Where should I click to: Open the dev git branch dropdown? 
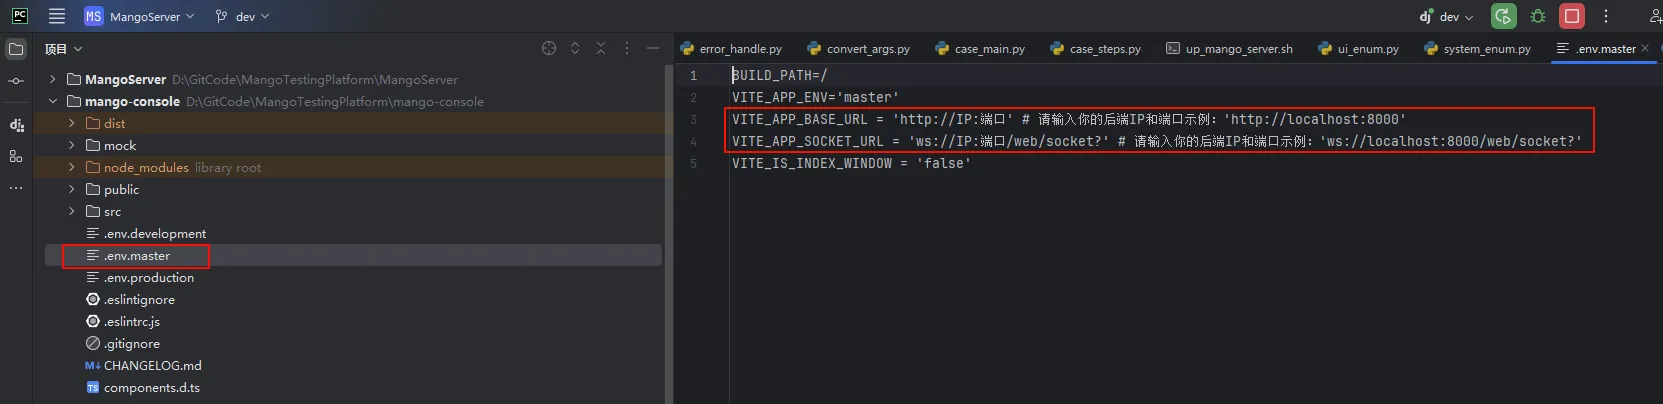[243, 16]
